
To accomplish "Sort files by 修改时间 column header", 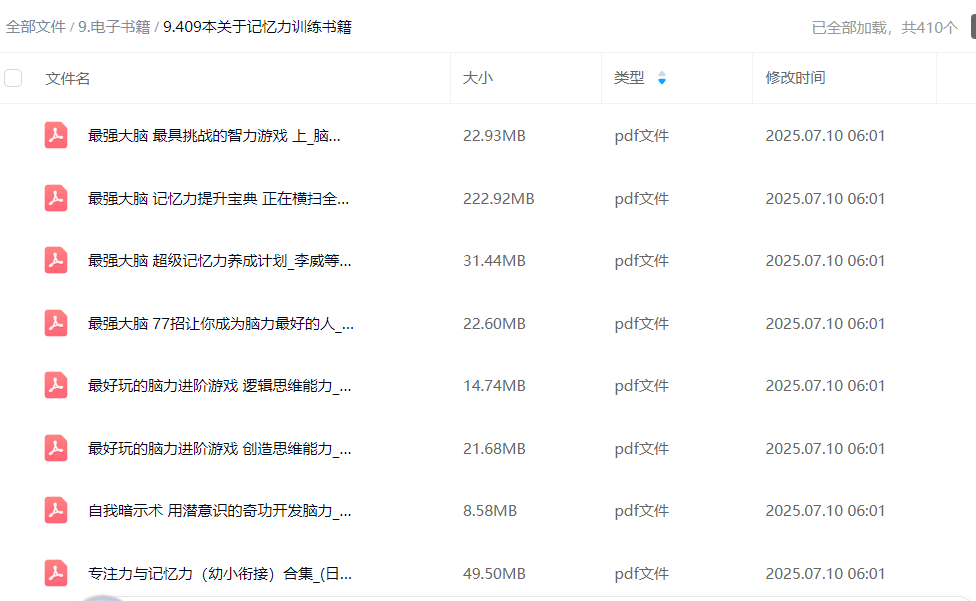I will 795,78.
